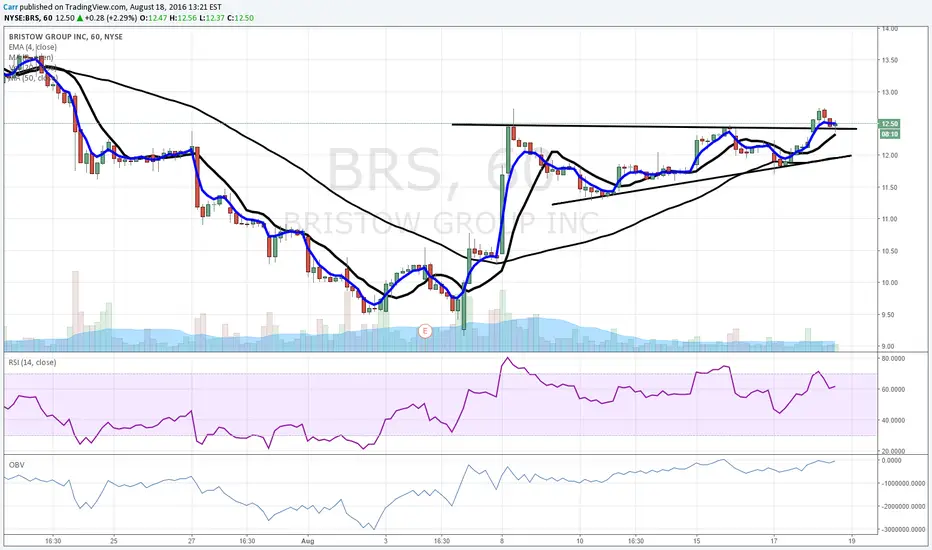Click the +0.28 (+2.29%) change text
The image size is (932, 550).
point(112,18)
